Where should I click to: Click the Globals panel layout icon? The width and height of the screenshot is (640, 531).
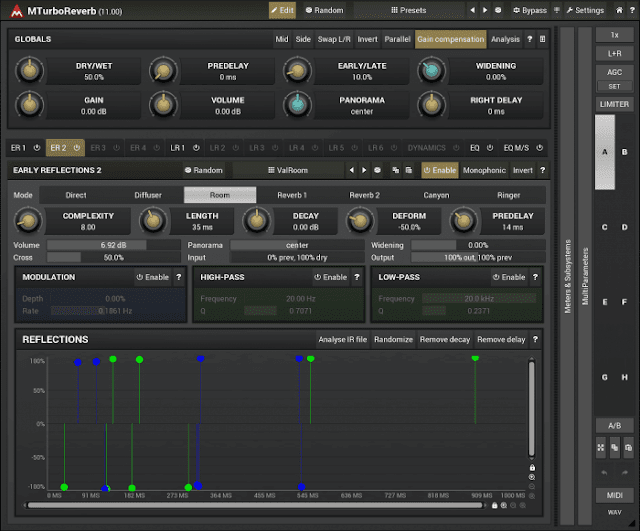542,39
